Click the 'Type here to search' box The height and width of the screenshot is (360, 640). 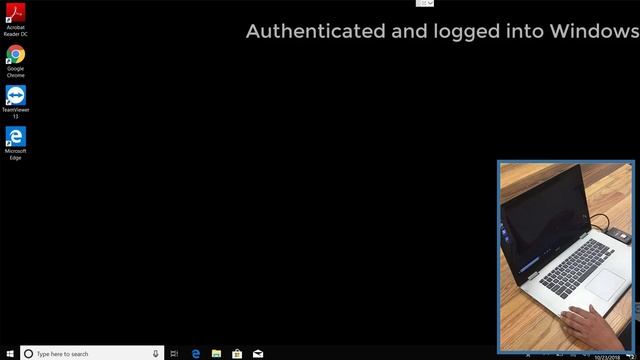92,353
